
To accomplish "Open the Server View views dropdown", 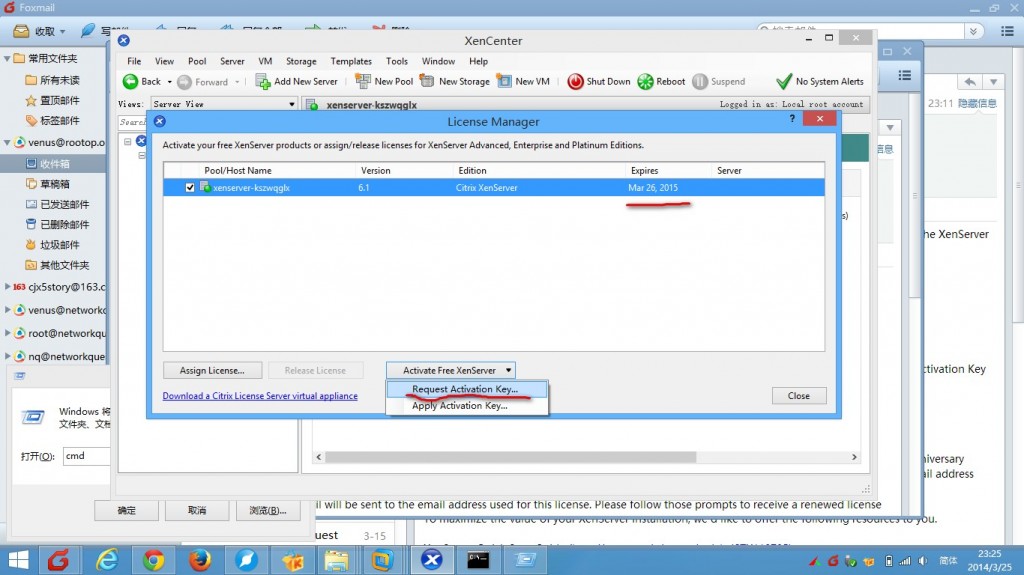I will click(292, 104).
